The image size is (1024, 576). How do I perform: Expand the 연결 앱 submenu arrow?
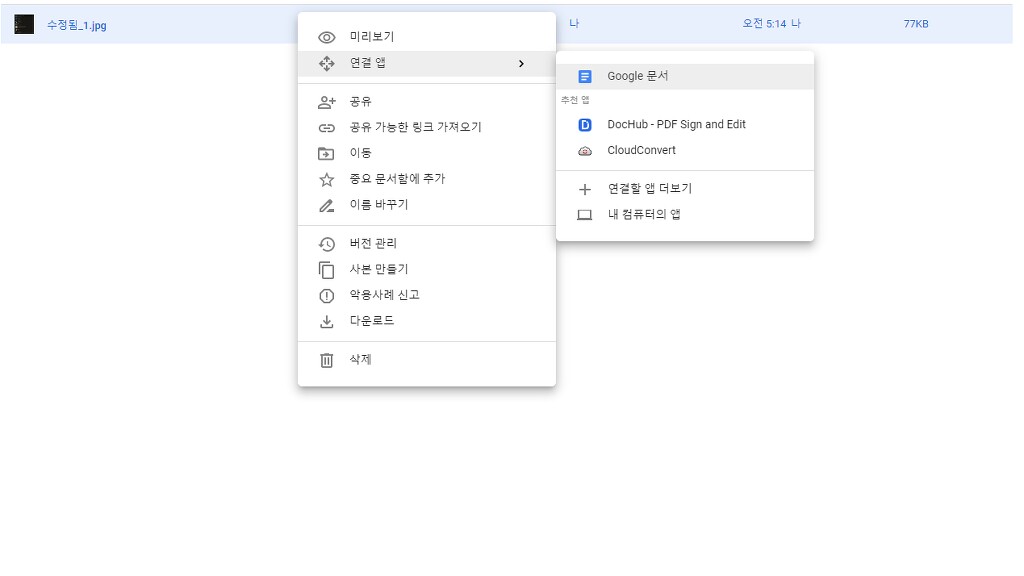521,64
